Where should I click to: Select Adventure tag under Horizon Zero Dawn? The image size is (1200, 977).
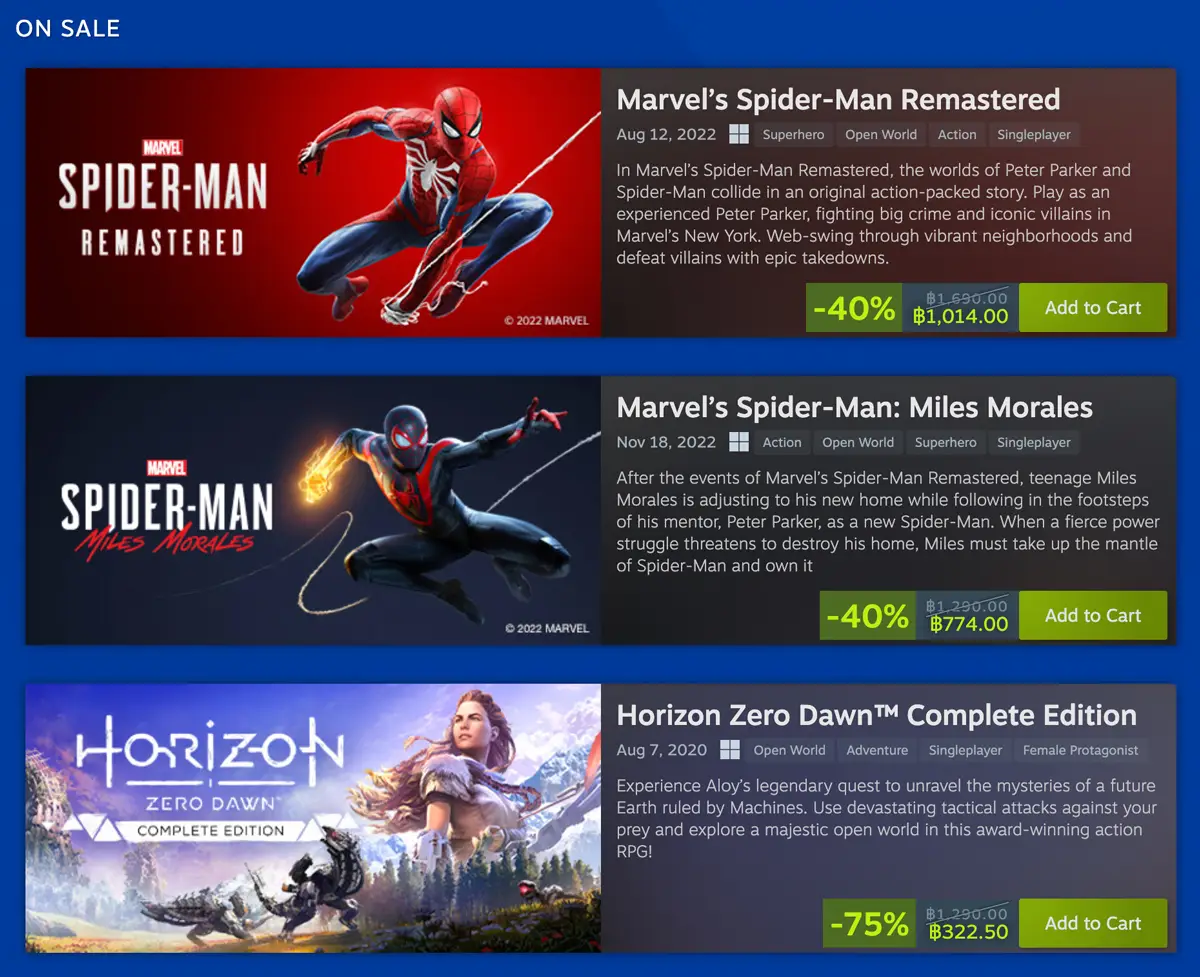(877, 750)
